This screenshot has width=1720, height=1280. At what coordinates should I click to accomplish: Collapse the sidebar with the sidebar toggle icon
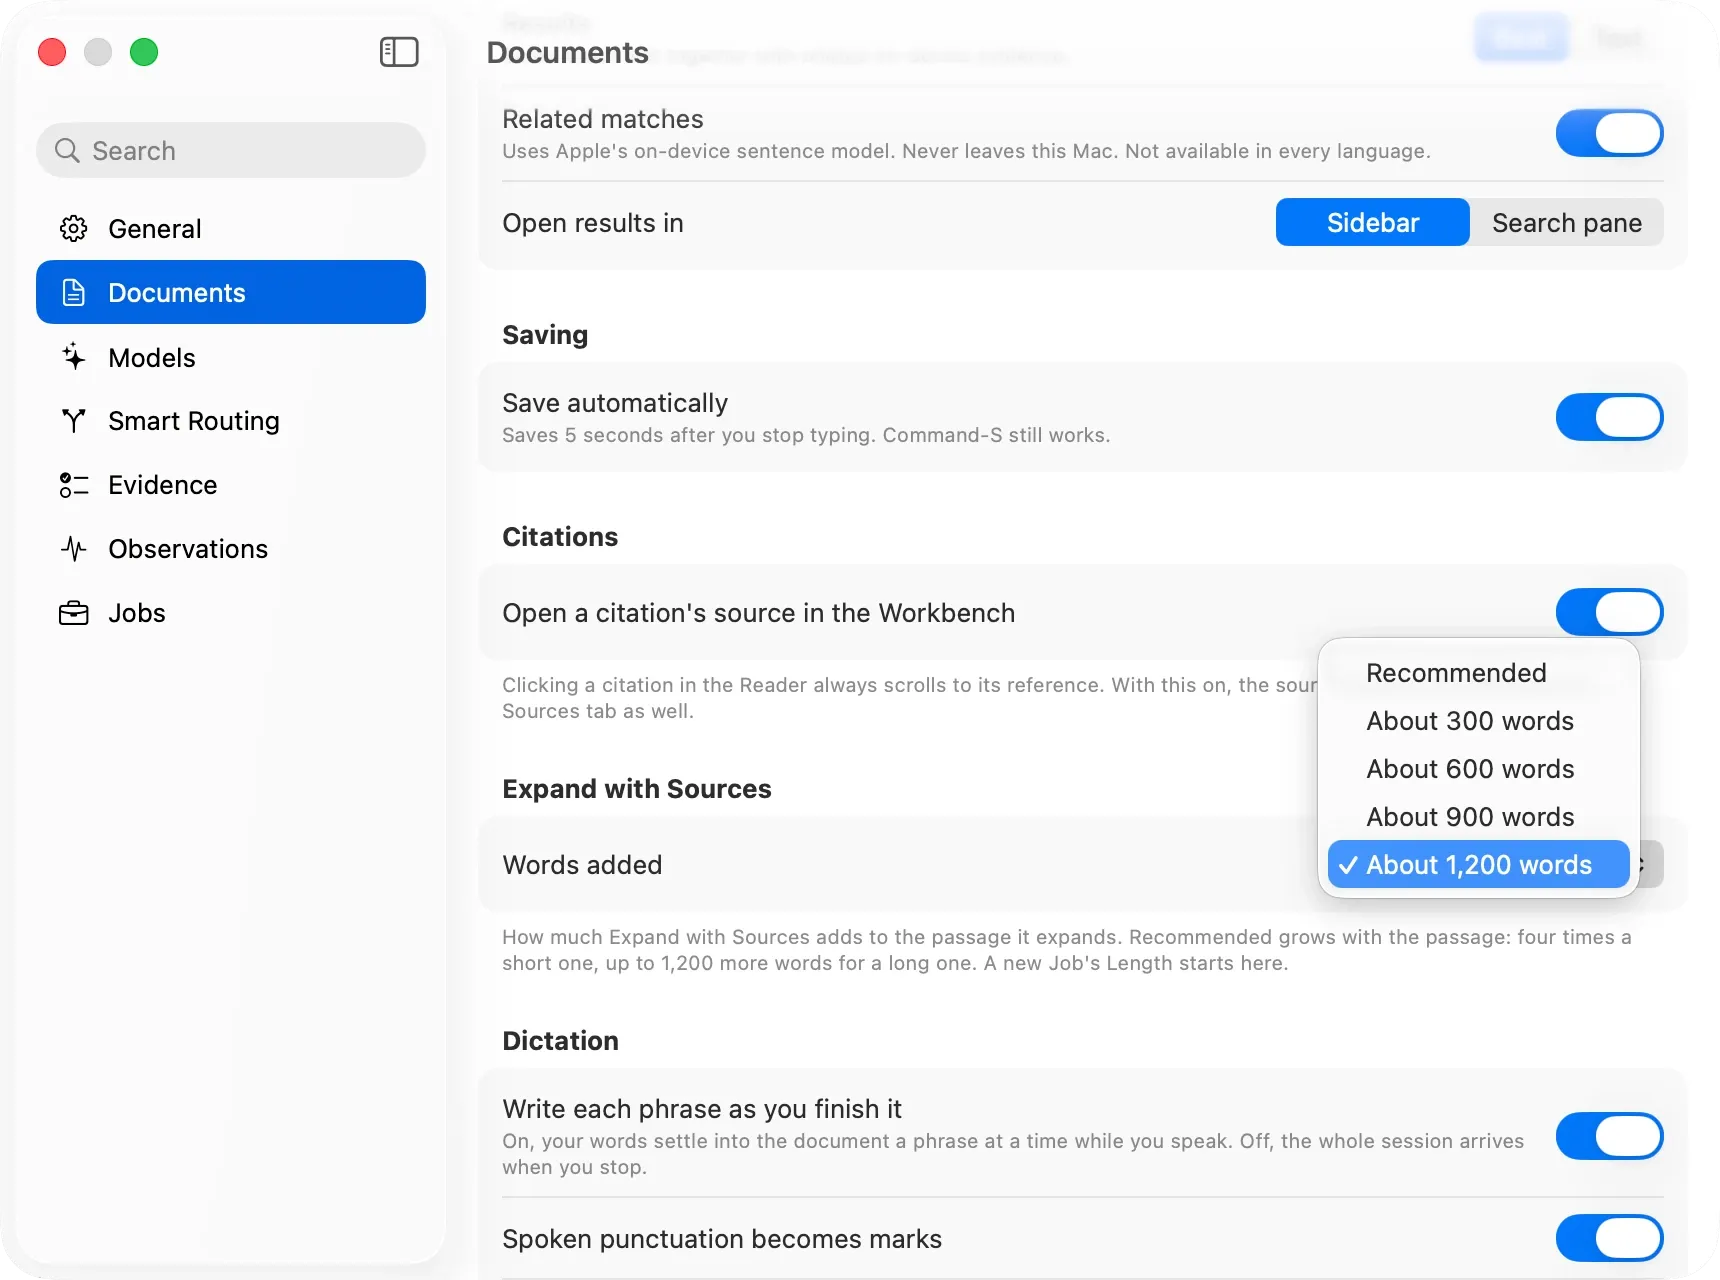399,52
